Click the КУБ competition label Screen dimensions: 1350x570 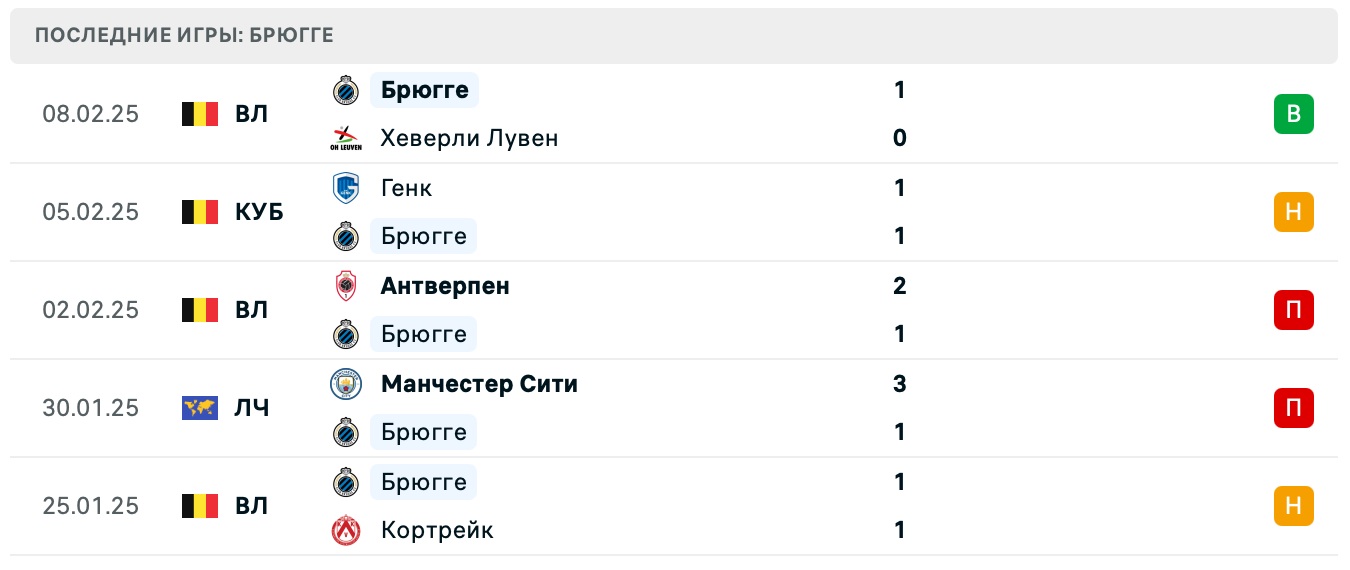click(x=259, y=212)
